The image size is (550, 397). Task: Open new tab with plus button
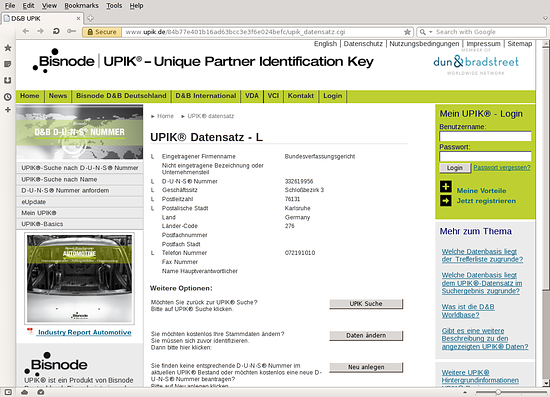tap(90, 18)
